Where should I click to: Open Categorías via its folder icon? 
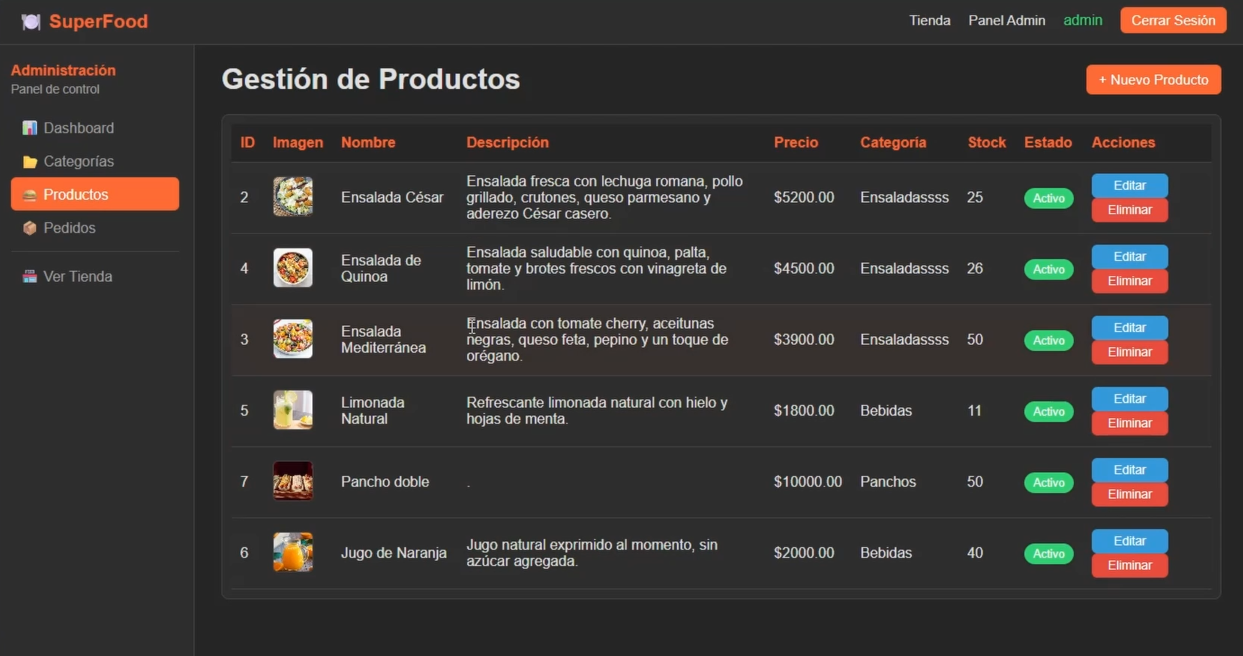[x=29, y=161]
